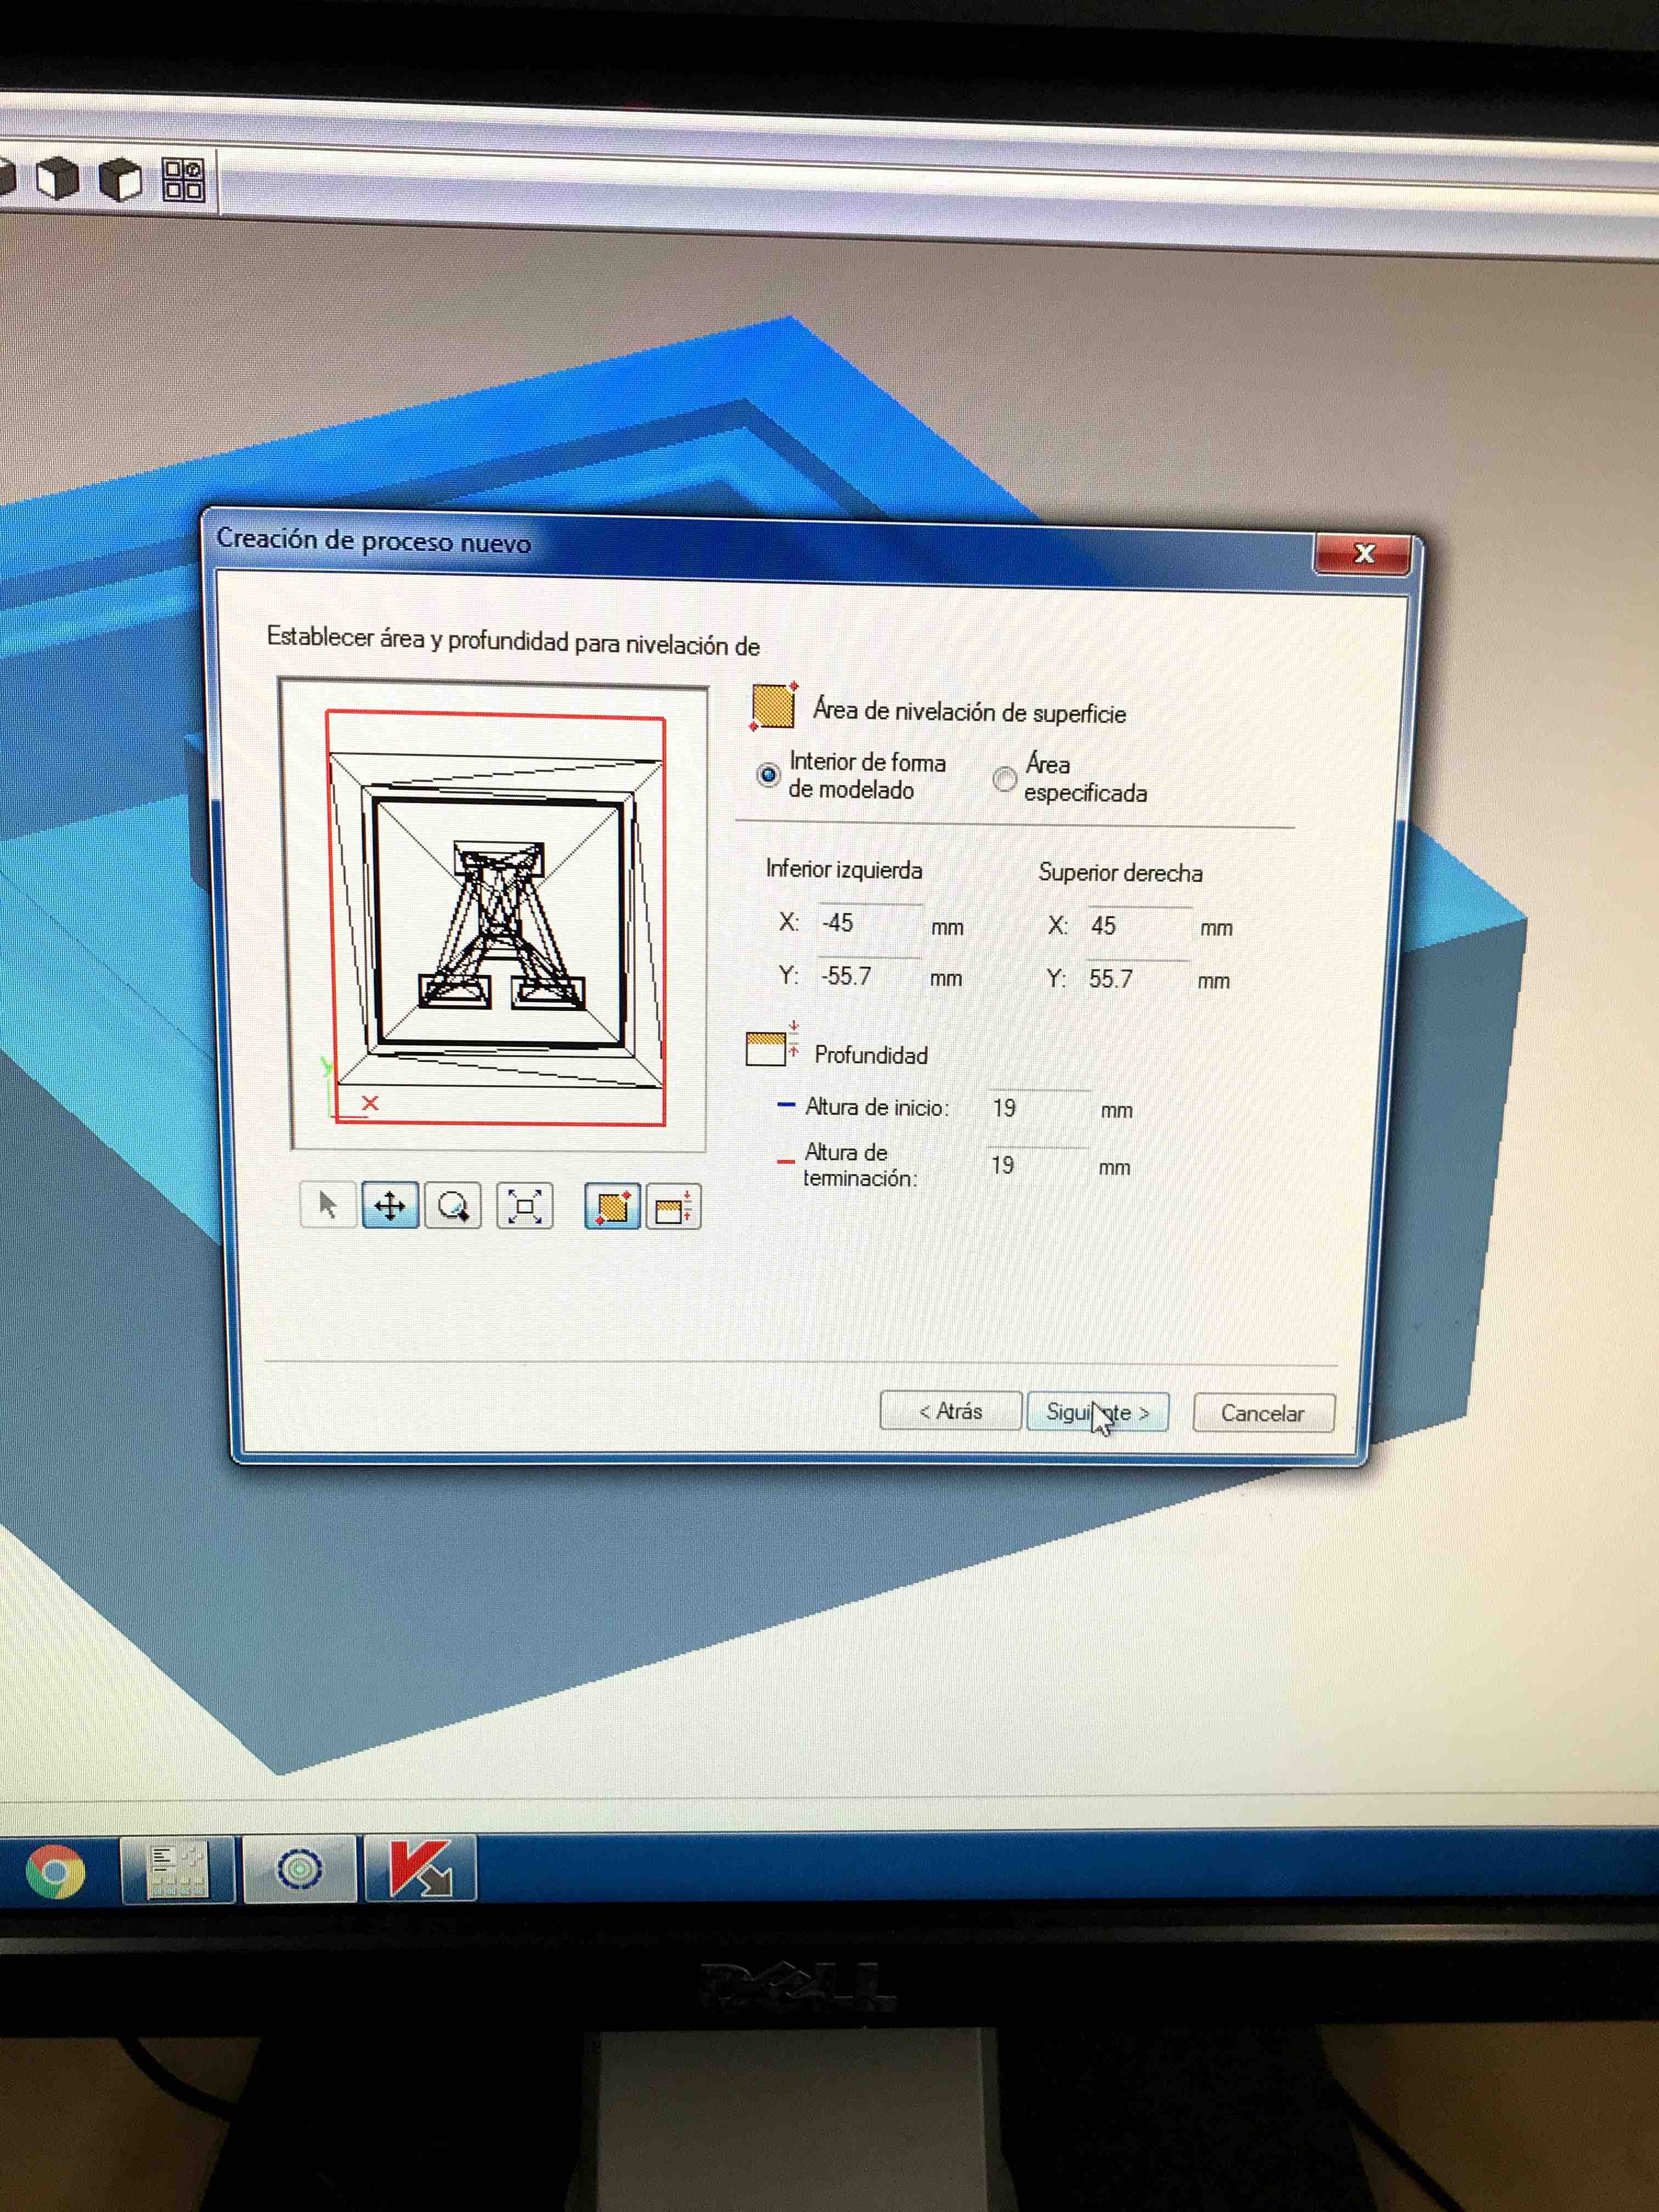Viewport: 1659px width, 2212px height.
Task: Edit the Altura de inicio value
Action: tap(1036, 1108)
